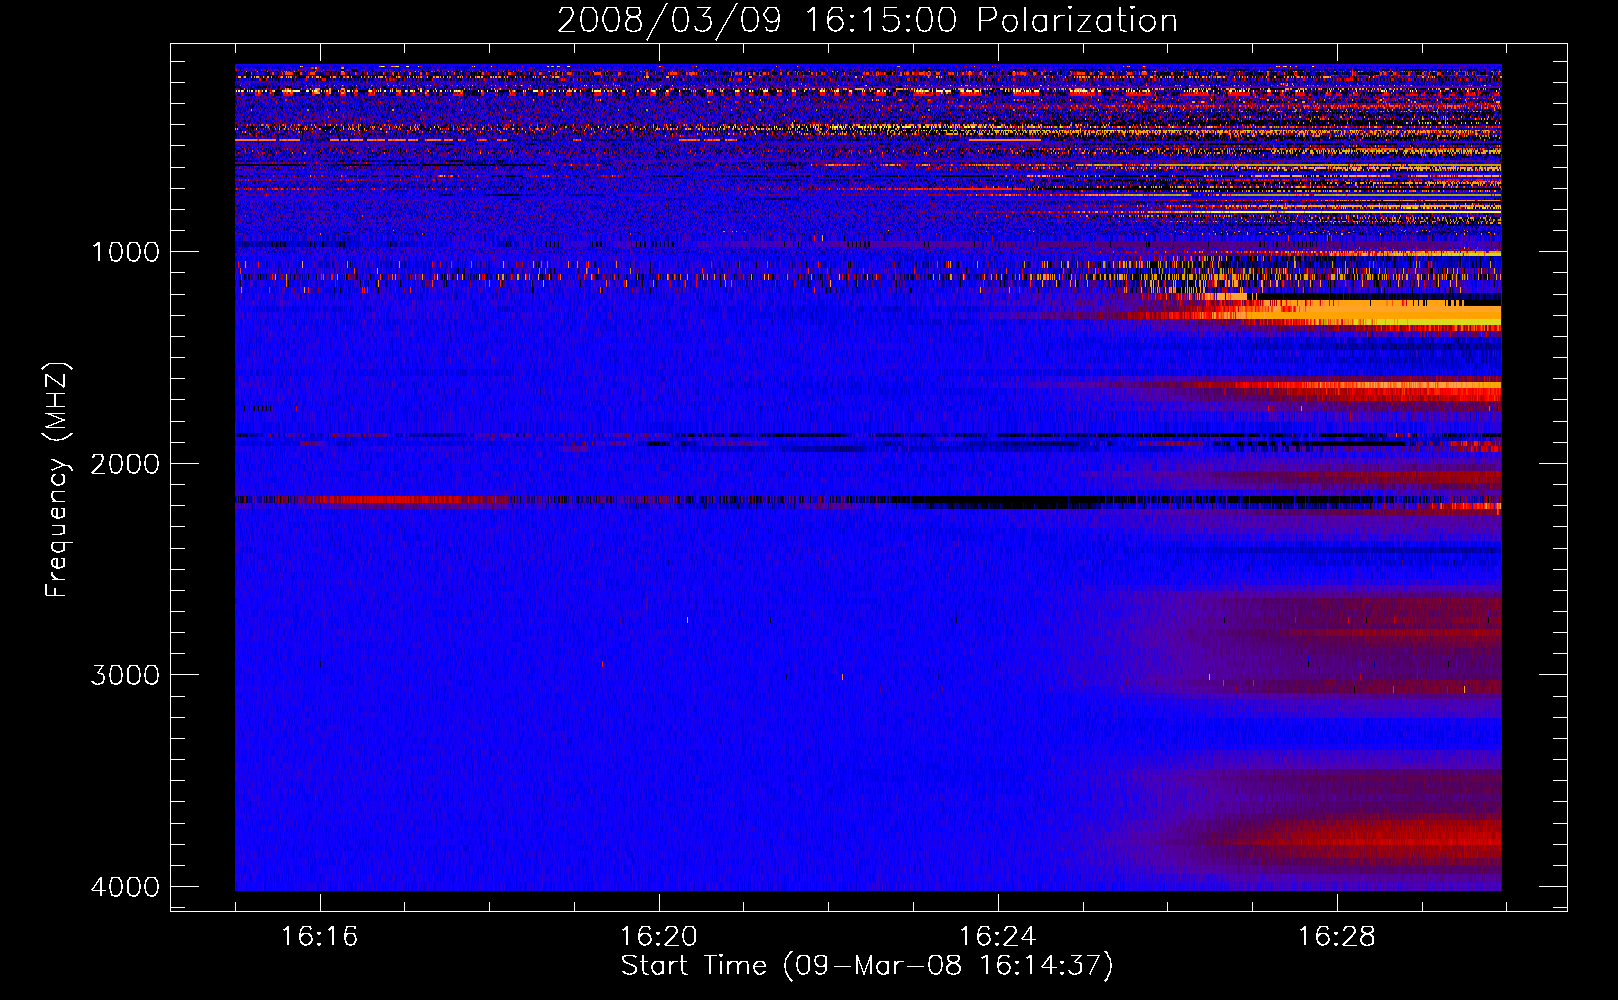
Task: Click the 16:28 time tick label
Action: point(1336,937)
